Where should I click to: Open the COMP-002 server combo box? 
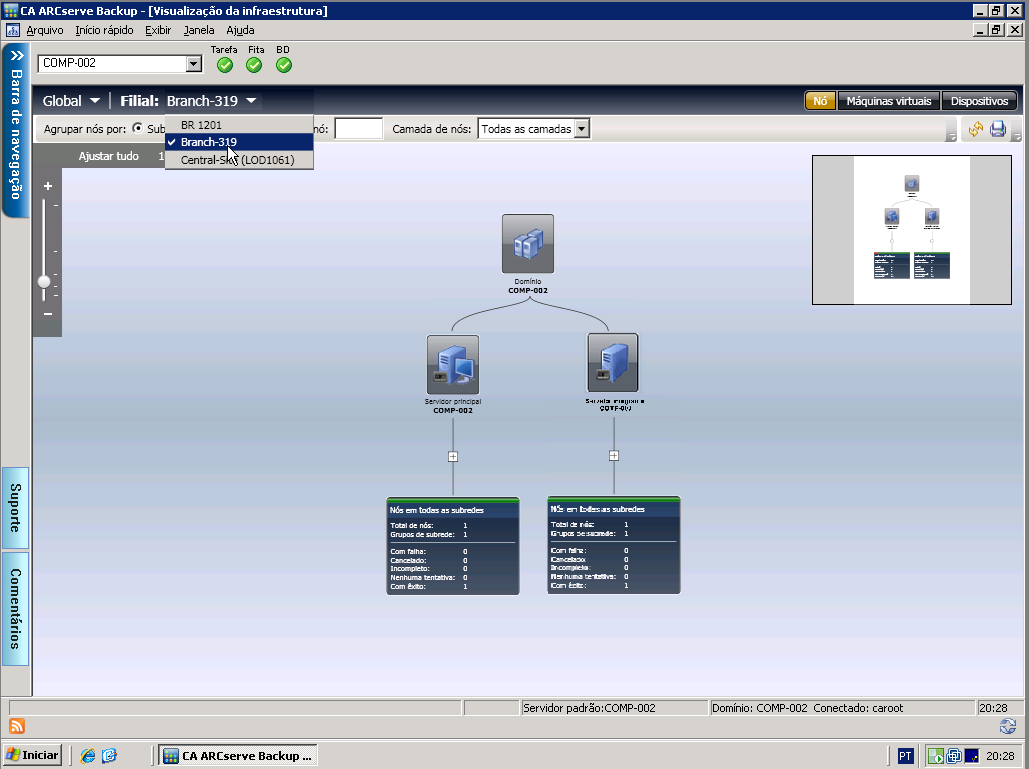click(x=194, y=64)
